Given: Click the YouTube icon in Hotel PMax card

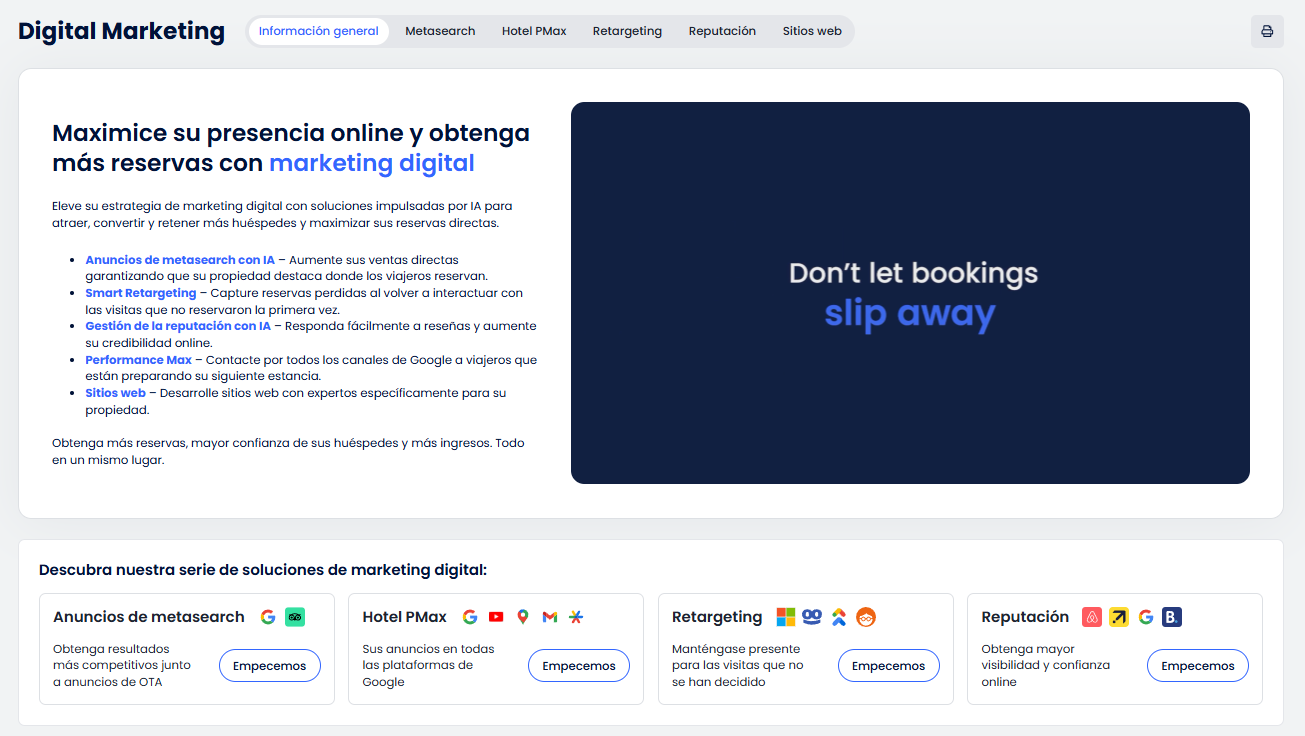Looking at the screenshot, I should click(x=496, y=617).
